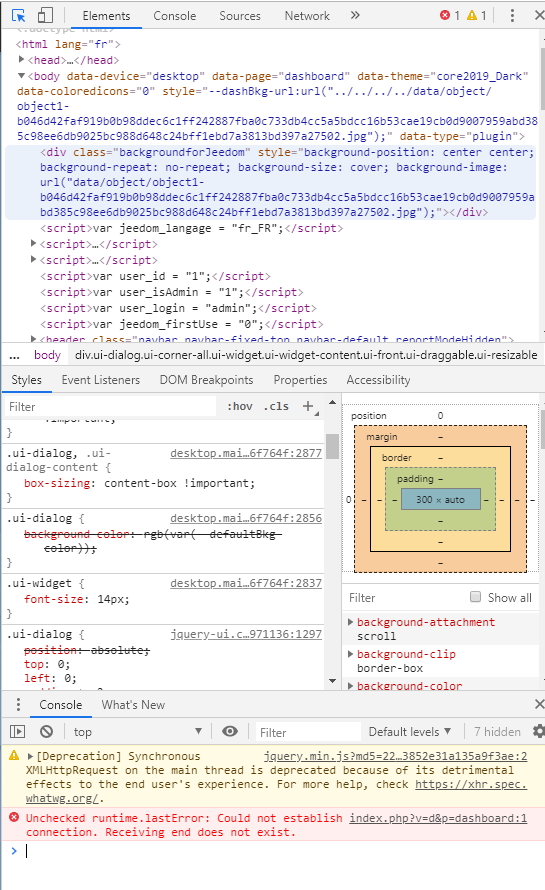Select the Console drawer tab

point(61,704)
